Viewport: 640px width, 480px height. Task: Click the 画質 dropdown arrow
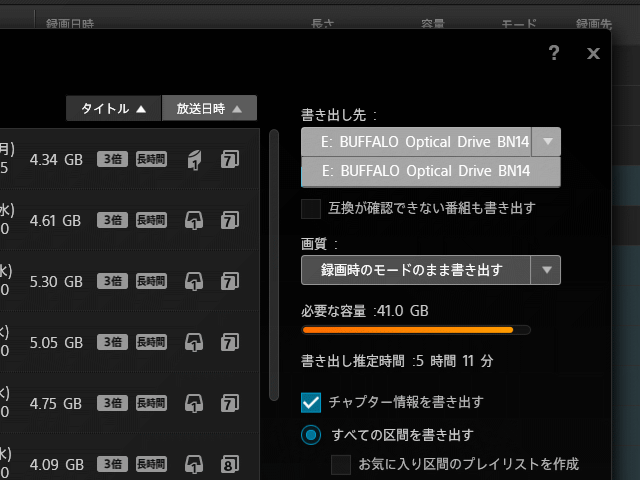click(546, 270)
